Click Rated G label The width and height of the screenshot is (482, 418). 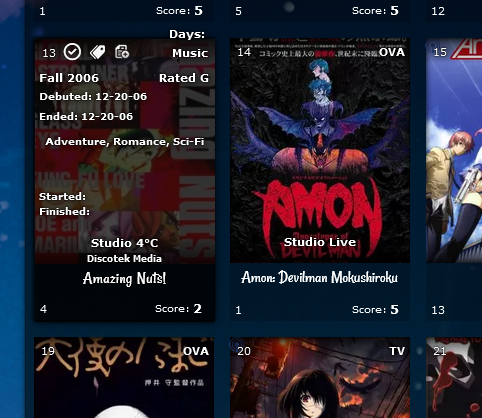coord(184,78)
